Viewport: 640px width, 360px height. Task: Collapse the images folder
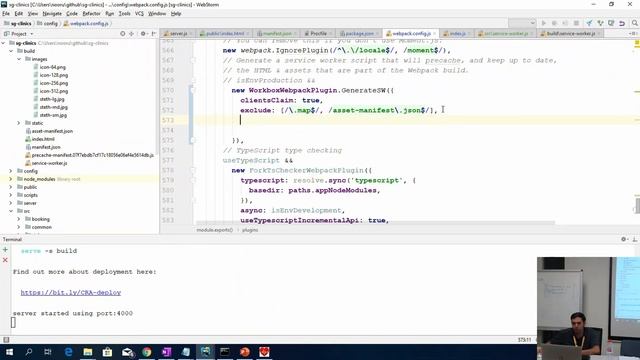pyautogui.click(x=19, y=59)
